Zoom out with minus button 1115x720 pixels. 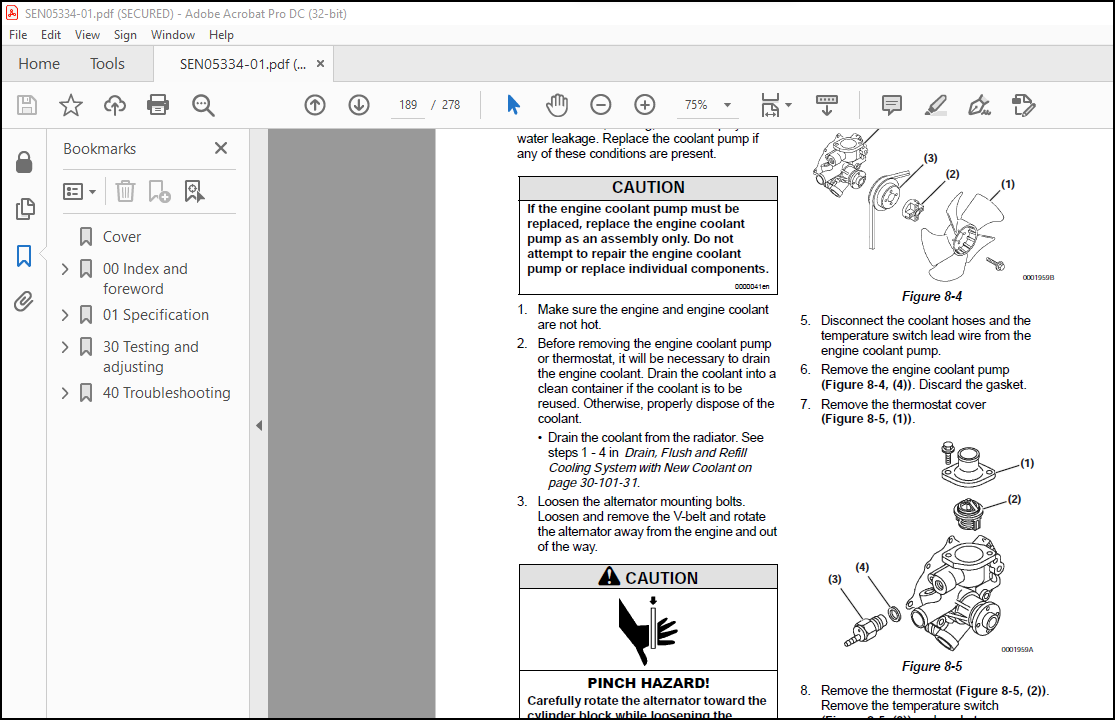(x=601, y=105)
